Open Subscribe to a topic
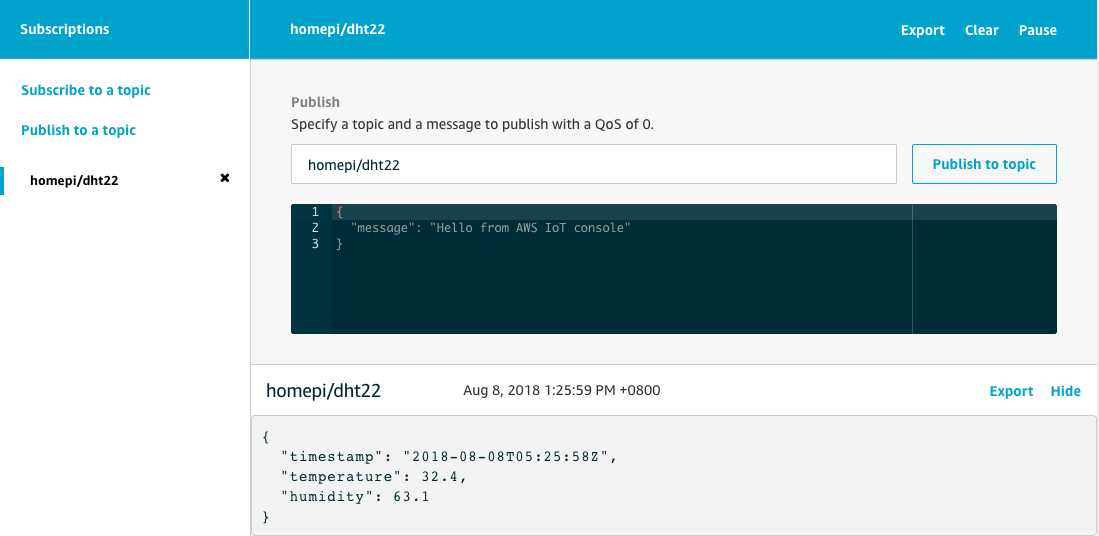1099x536 pixels. click(x=86, y=90)
